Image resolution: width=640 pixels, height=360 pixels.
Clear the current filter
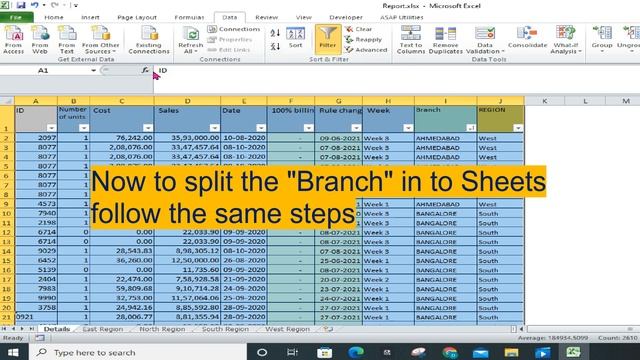[x=358, y=29]
